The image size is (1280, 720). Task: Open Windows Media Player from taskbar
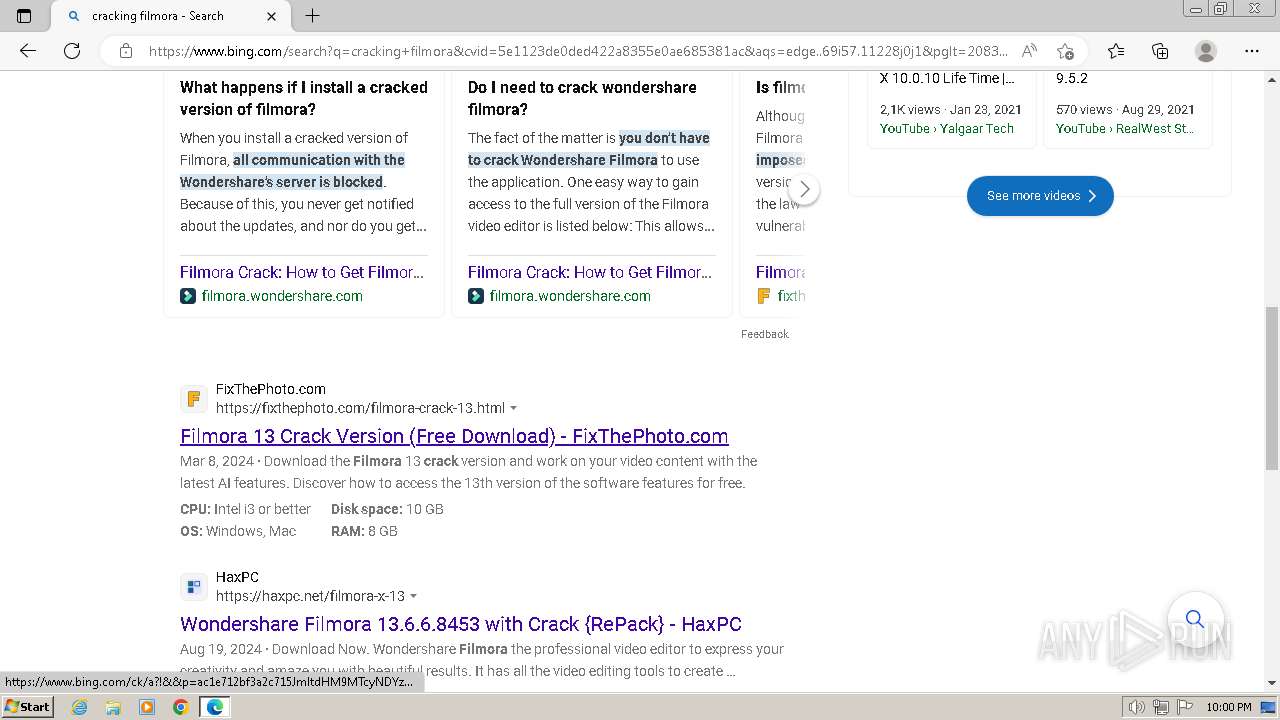coord(147,707)
